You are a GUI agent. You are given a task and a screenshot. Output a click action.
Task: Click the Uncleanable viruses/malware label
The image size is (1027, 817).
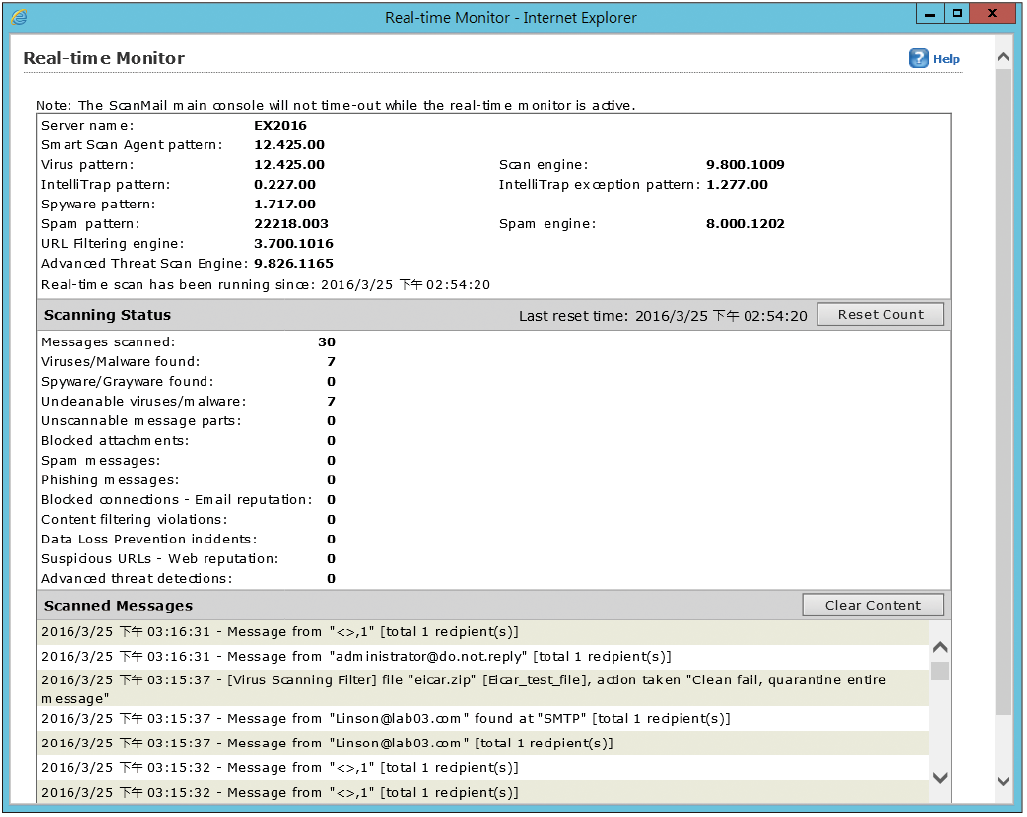143,402
